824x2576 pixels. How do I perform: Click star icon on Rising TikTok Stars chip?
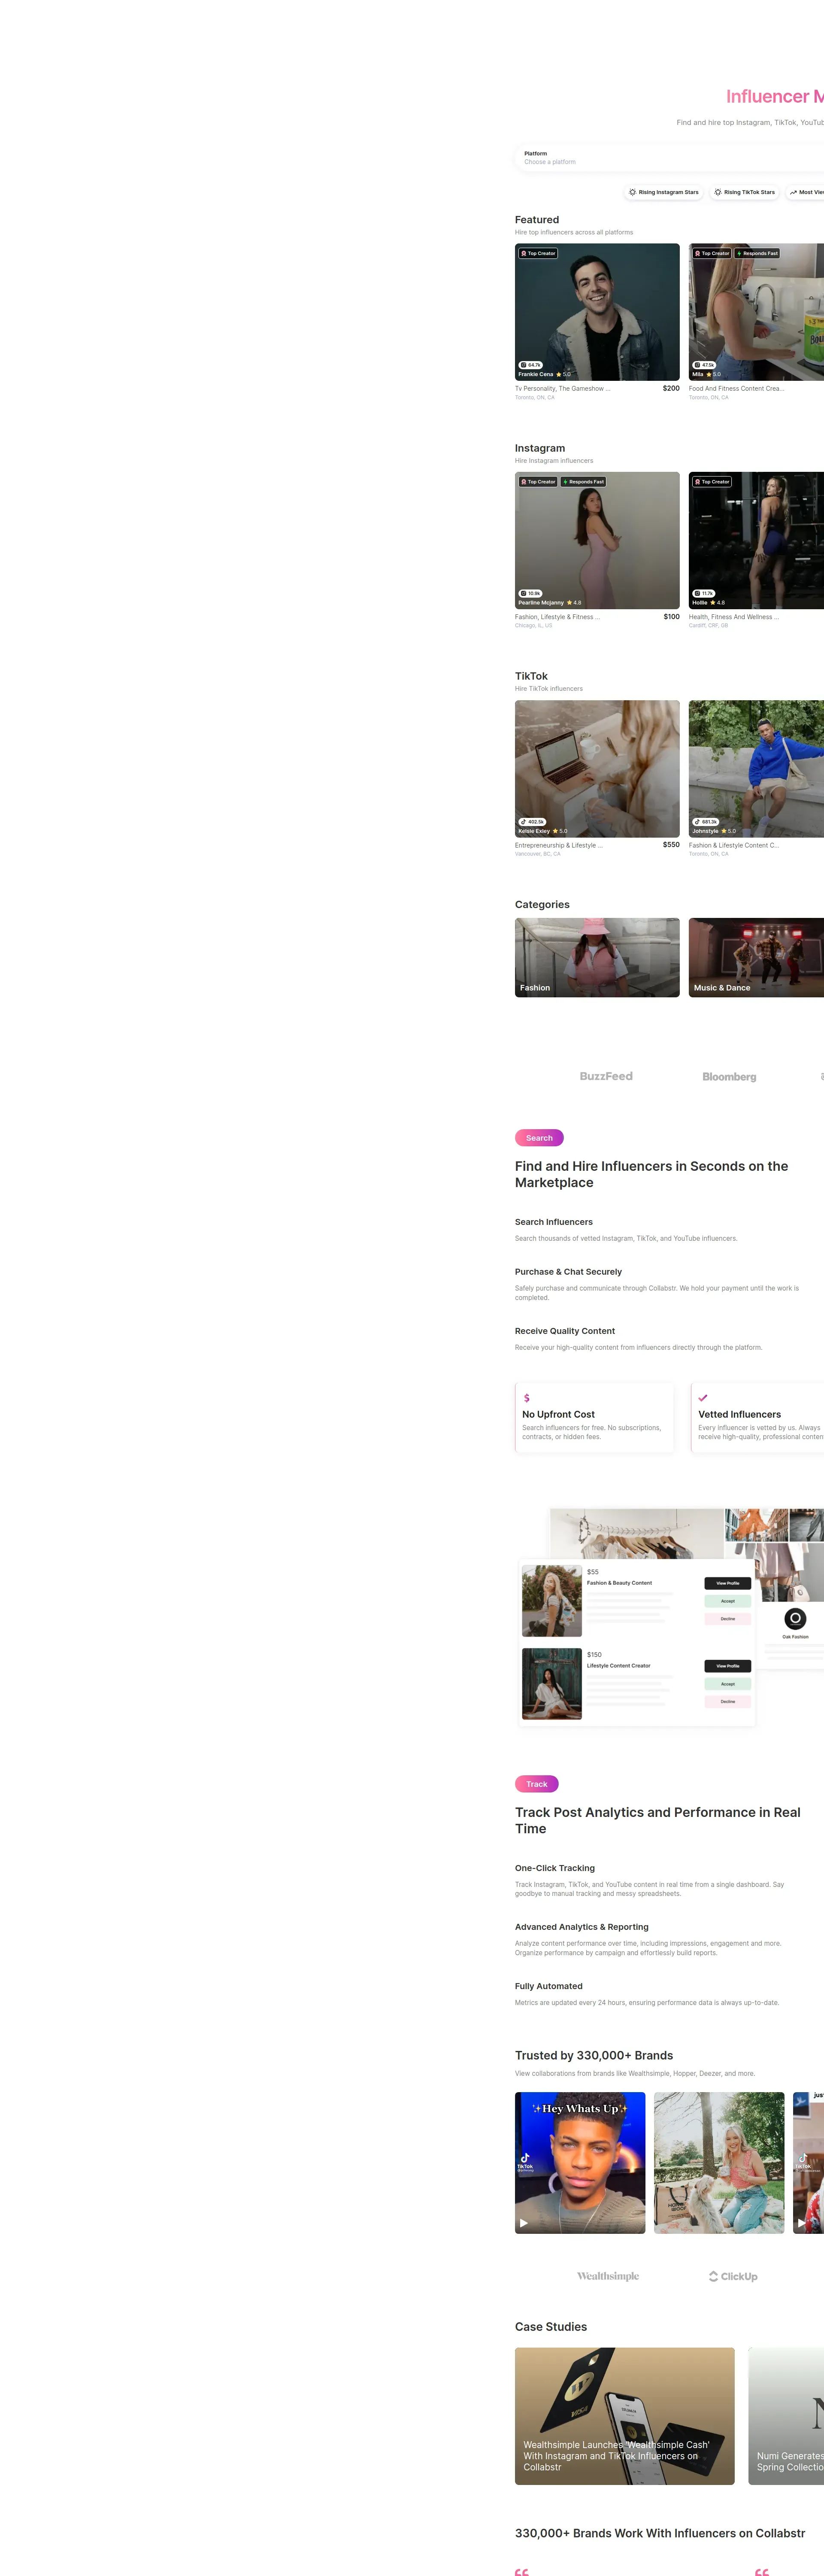pyautogui.click(x=718, y=192)
